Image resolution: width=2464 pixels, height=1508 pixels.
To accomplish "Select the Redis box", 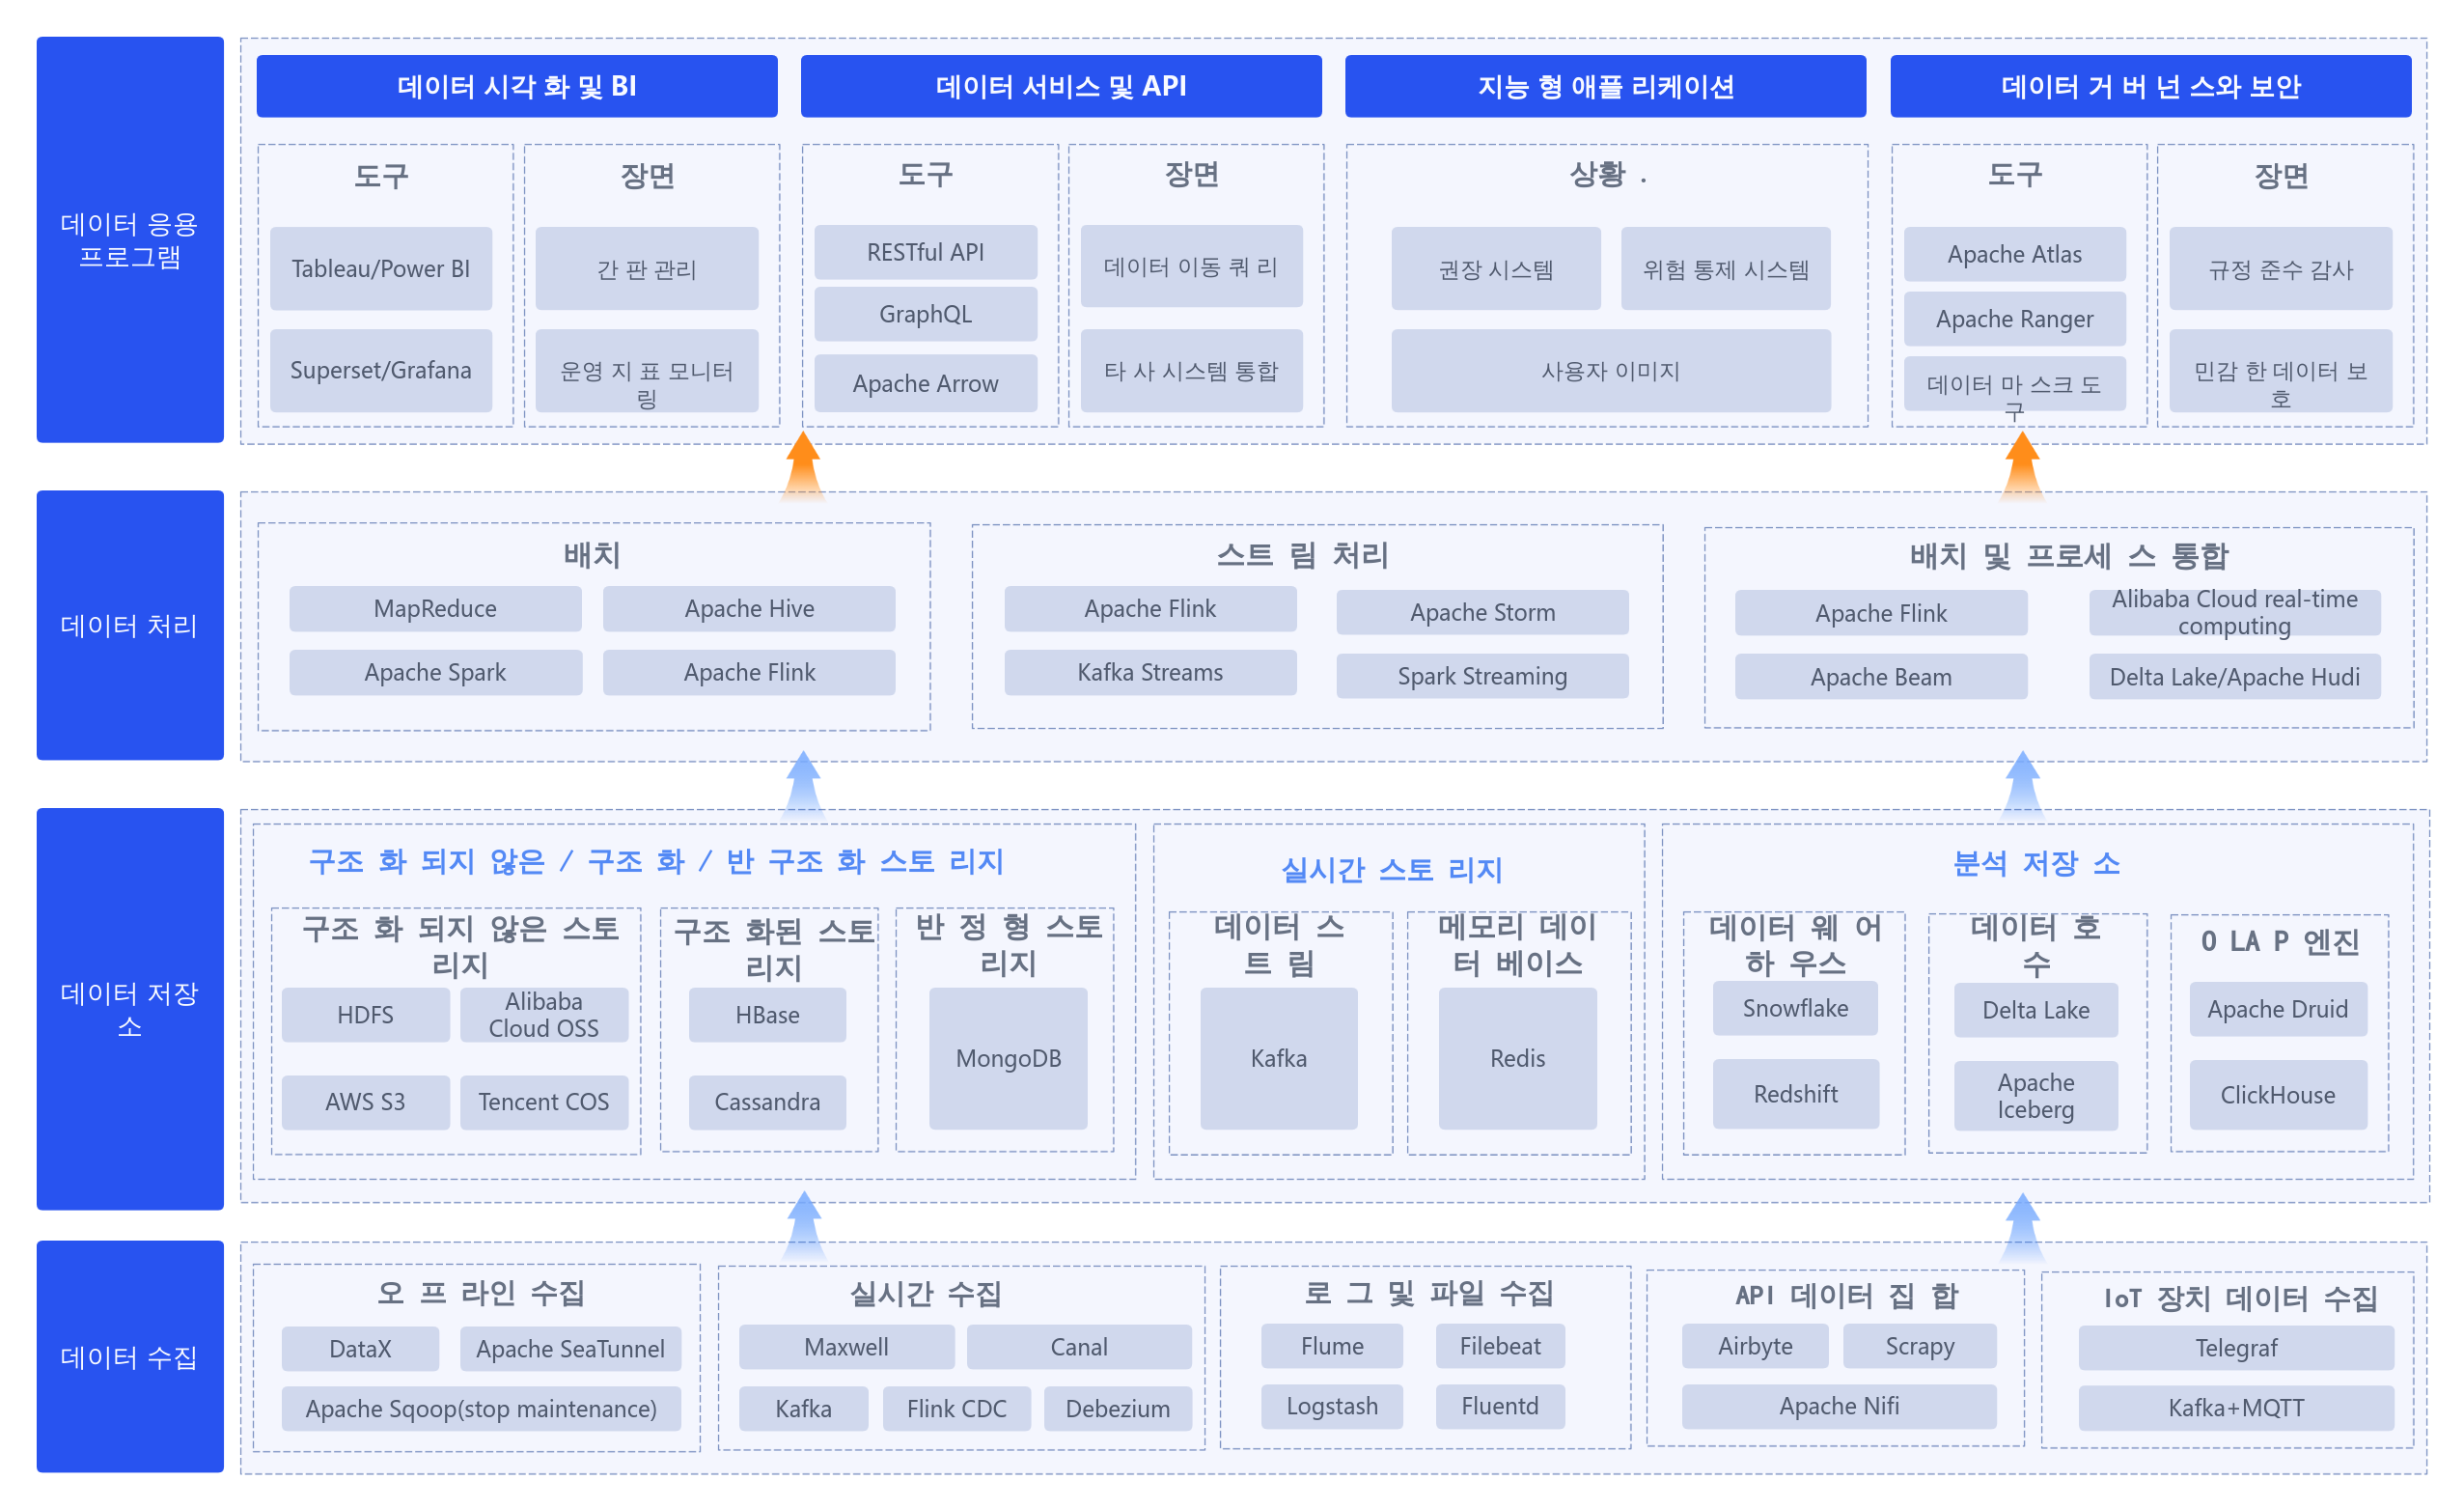I will 1517,1058.
